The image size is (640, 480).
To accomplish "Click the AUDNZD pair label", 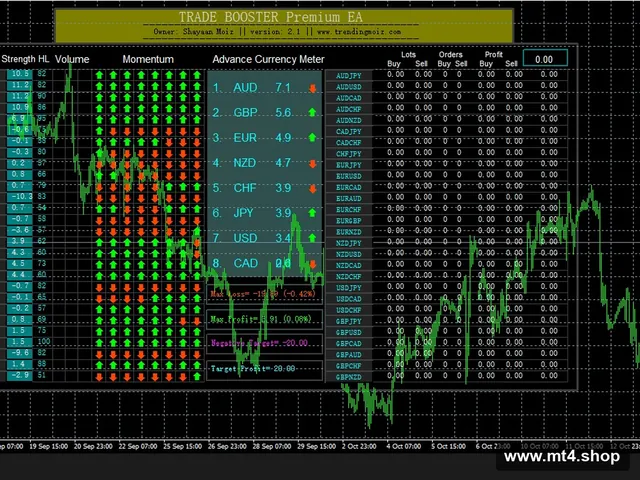I will (349, 120).
